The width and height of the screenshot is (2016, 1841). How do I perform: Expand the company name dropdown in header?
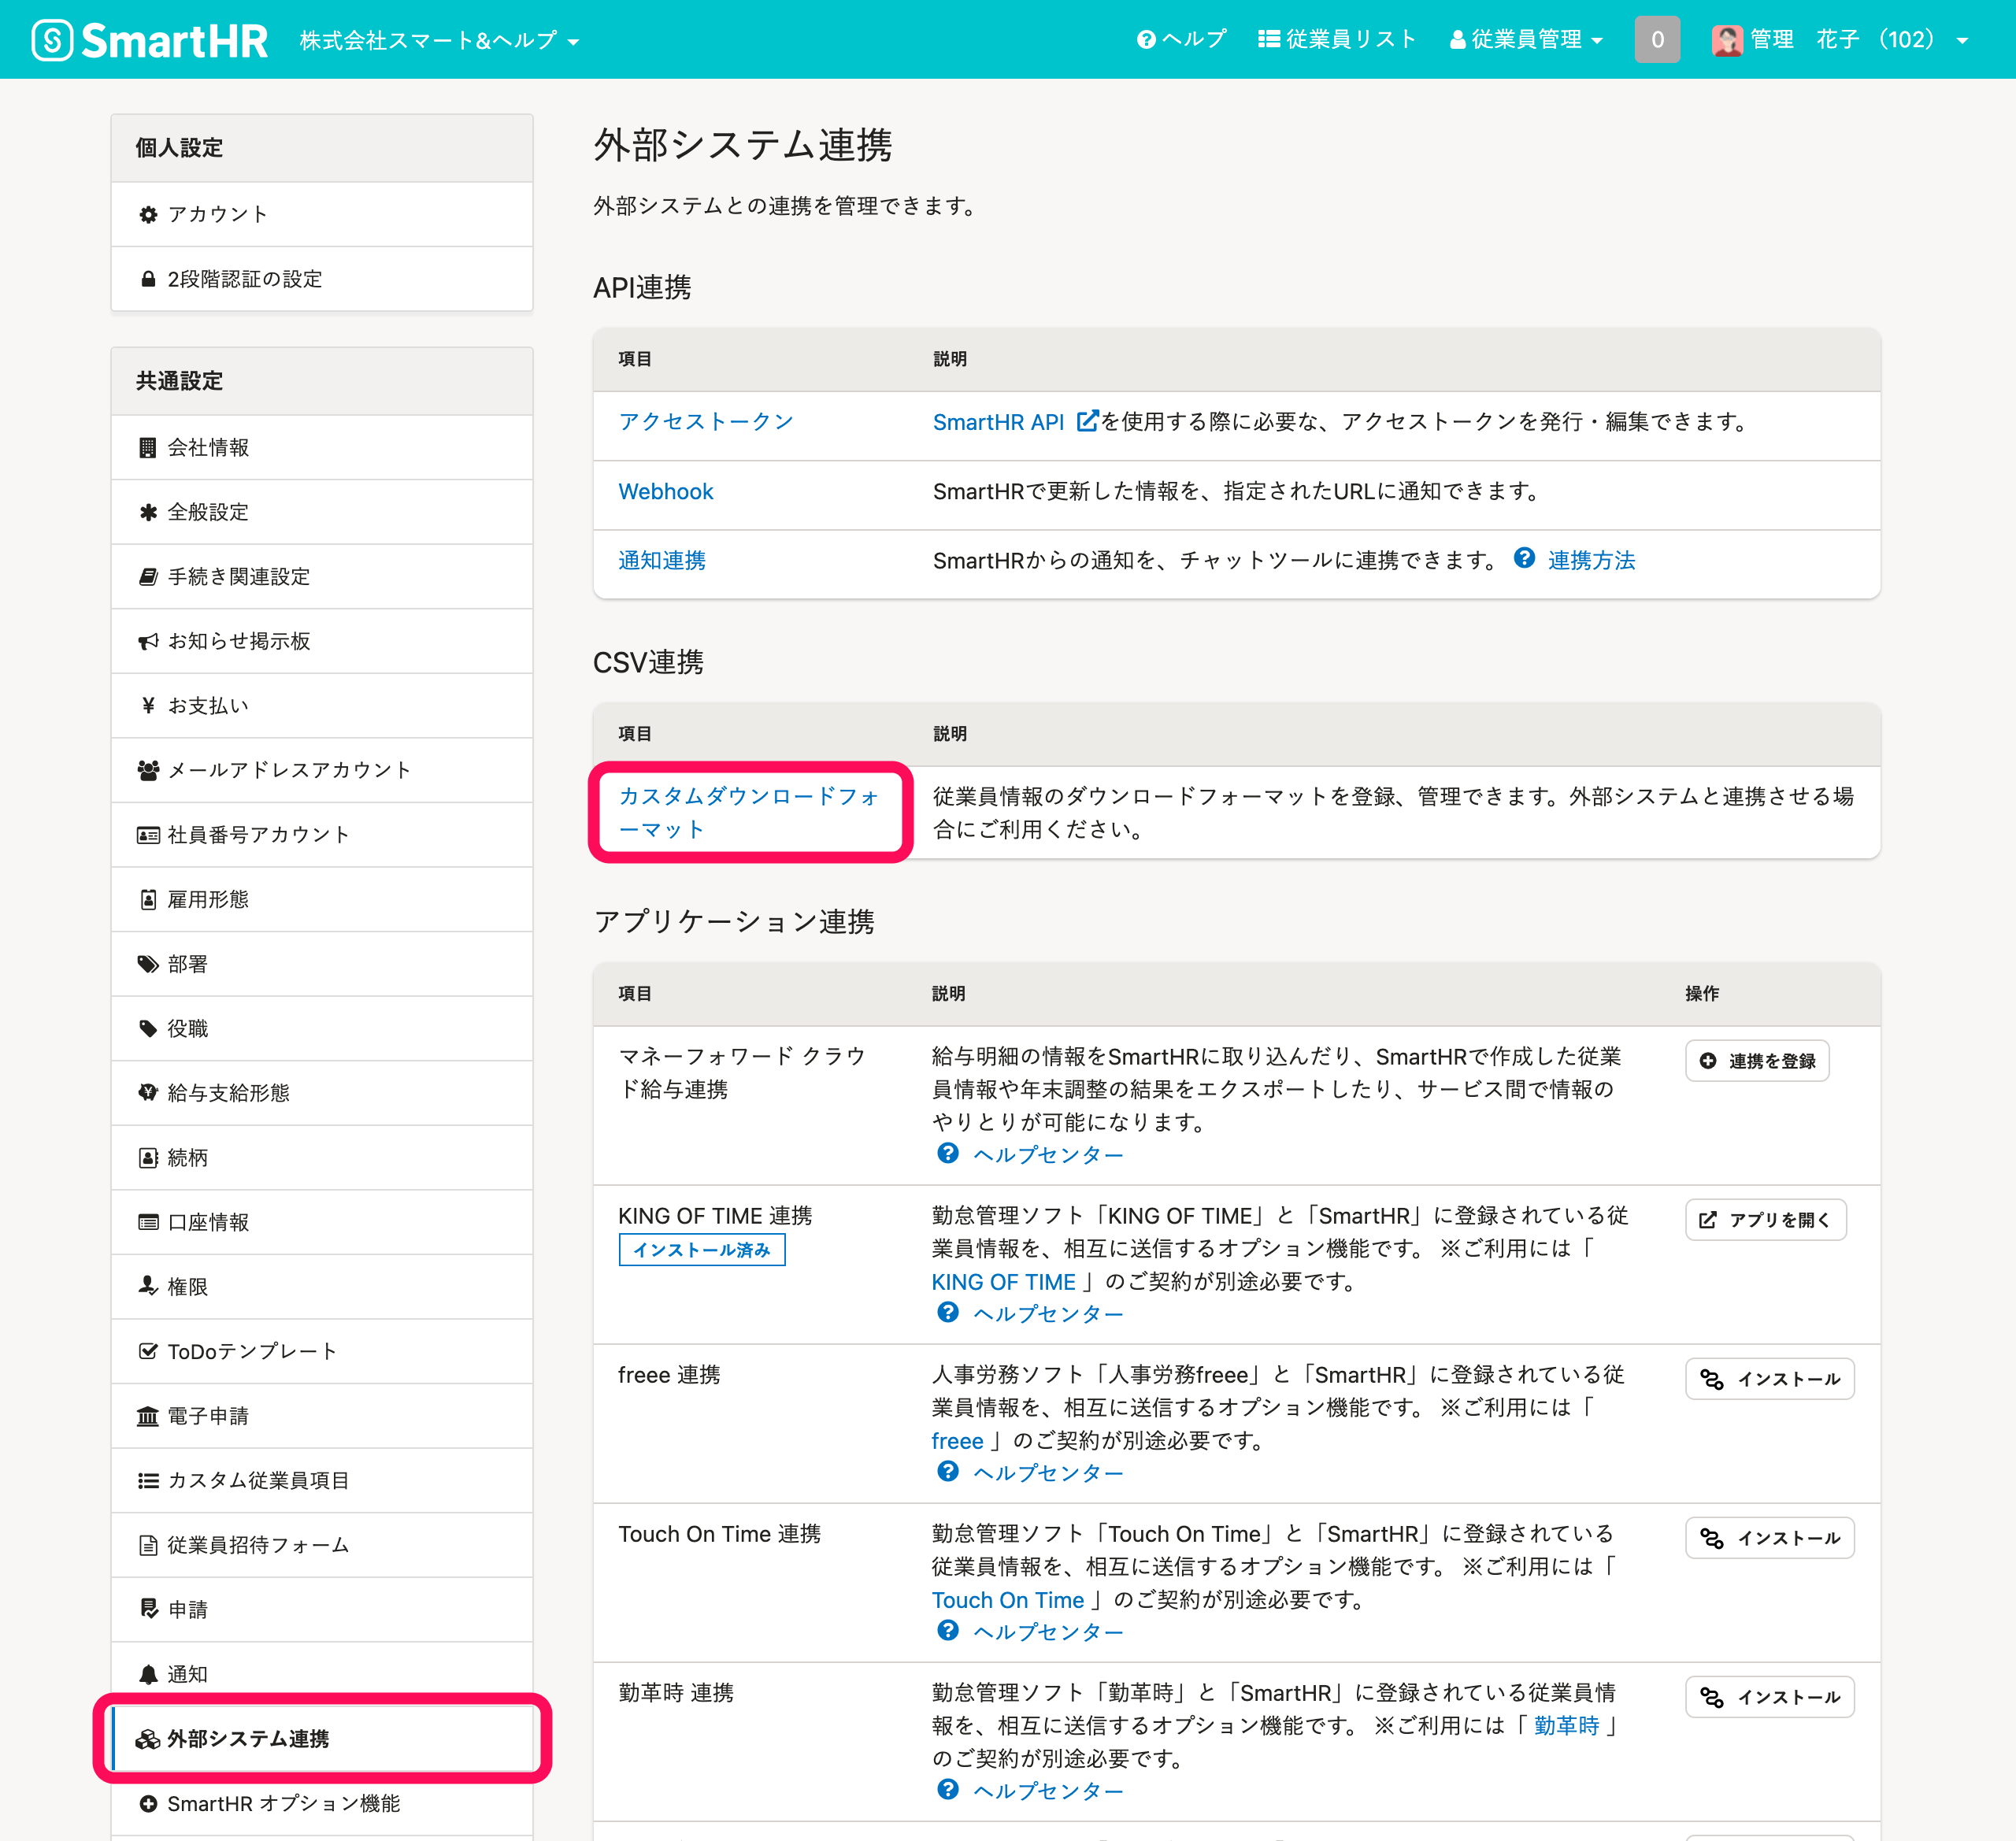pyautogui.click(x=440, y=41)
